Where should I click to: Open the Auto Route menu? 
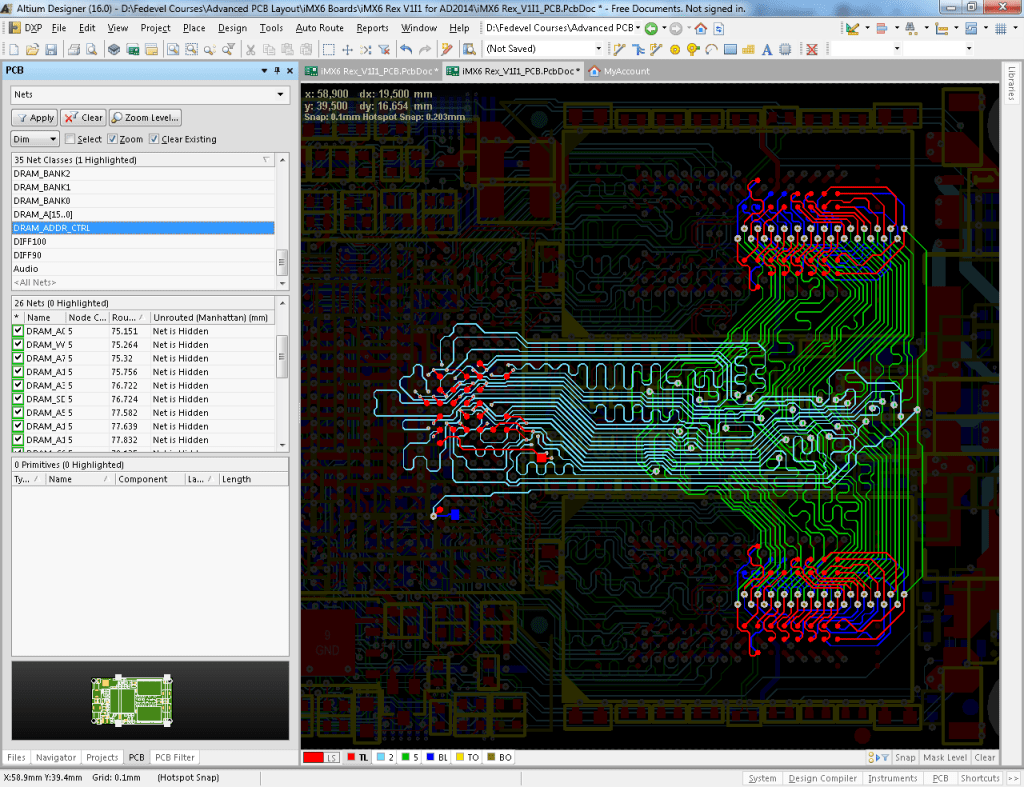tap(319, 28)
